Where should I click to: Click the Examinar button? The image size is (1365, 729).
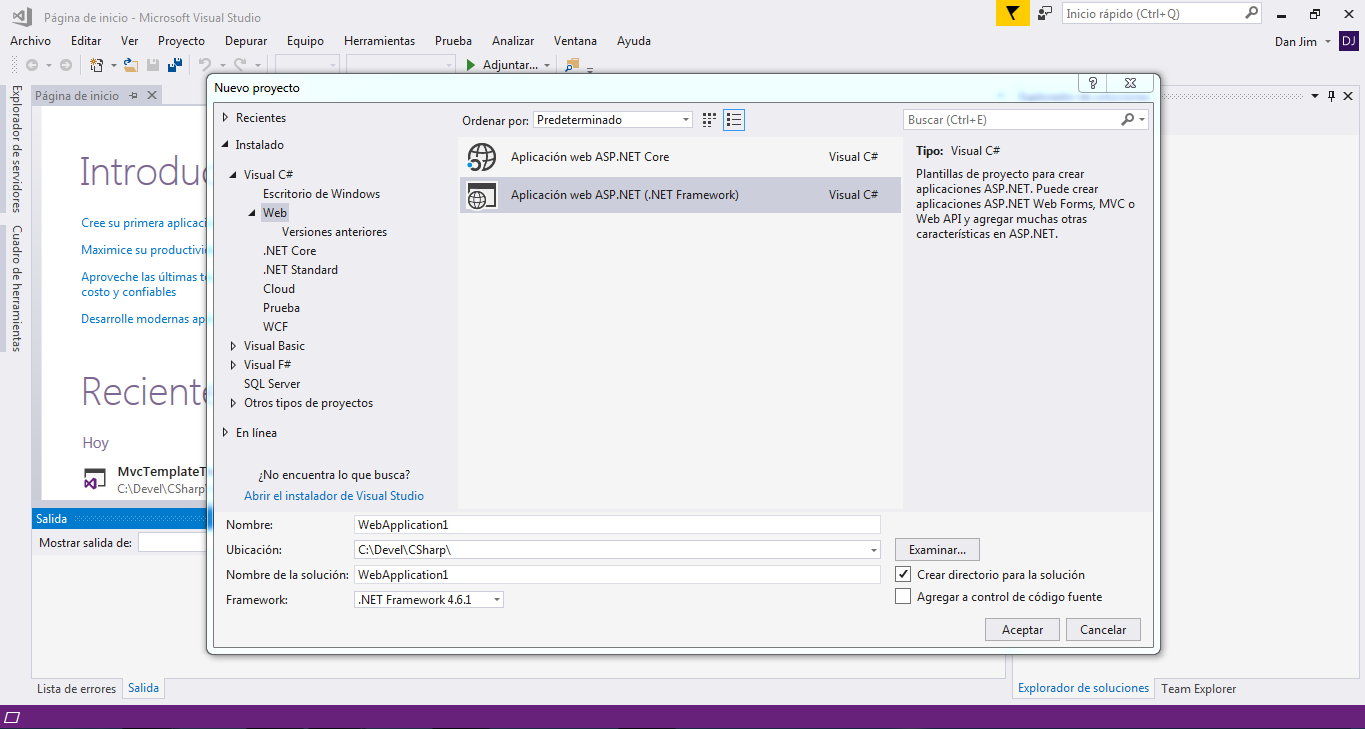click(937, 550)
